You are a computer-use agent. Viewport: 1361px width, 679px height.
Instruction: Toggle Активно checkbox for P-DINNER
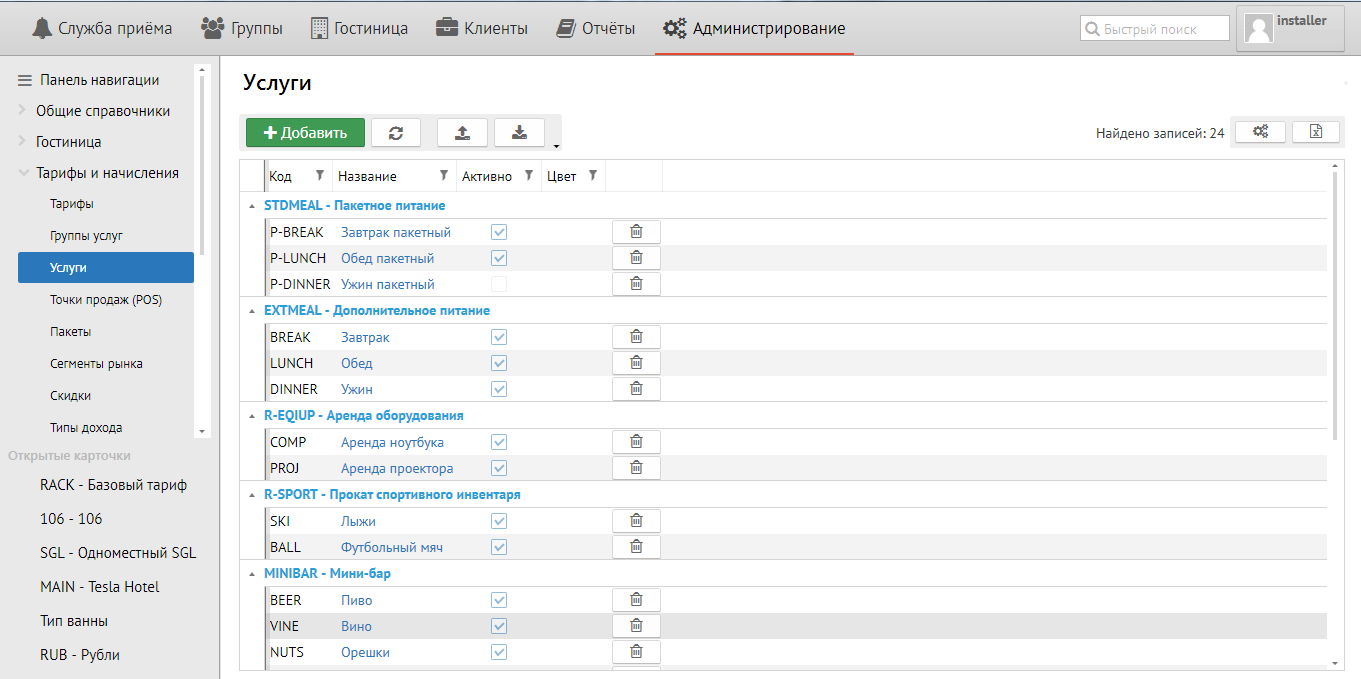(499, 284)
